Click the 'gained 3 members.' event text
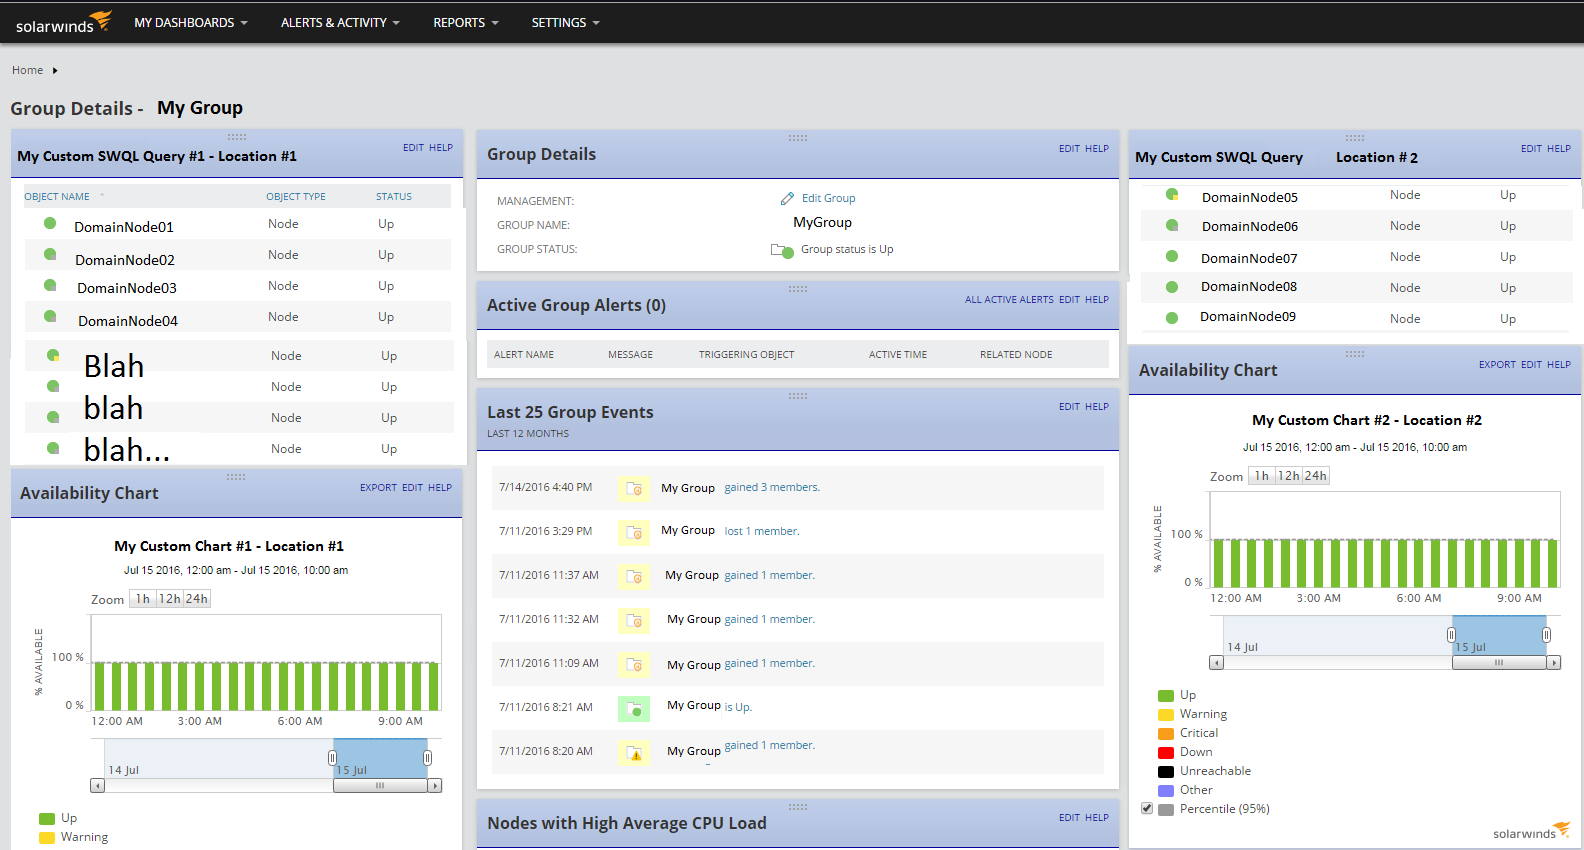Viewport: 1584px width, 850px height. [x=772, y=488]
